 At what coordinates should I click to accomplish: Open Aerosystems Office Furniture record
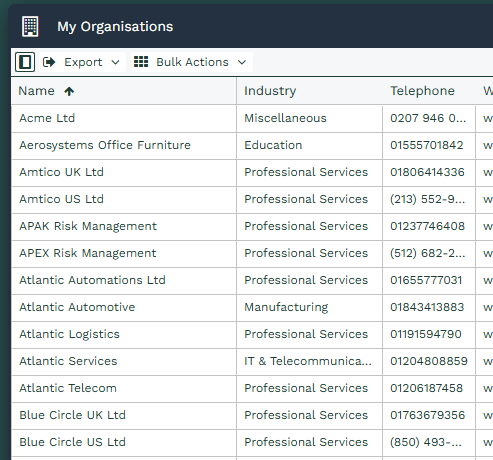click(x=105, y=145)
